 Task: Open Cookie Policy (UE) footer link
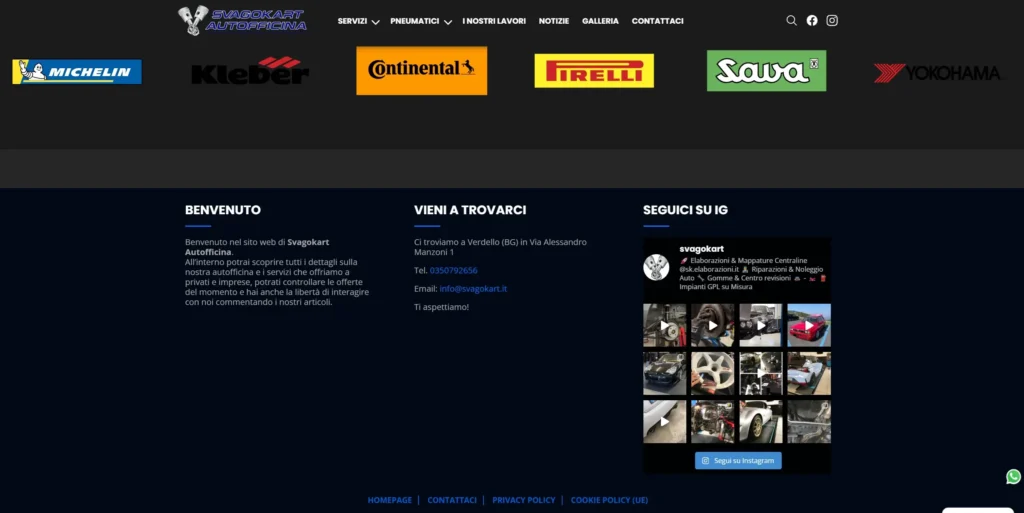coord(609,500)
